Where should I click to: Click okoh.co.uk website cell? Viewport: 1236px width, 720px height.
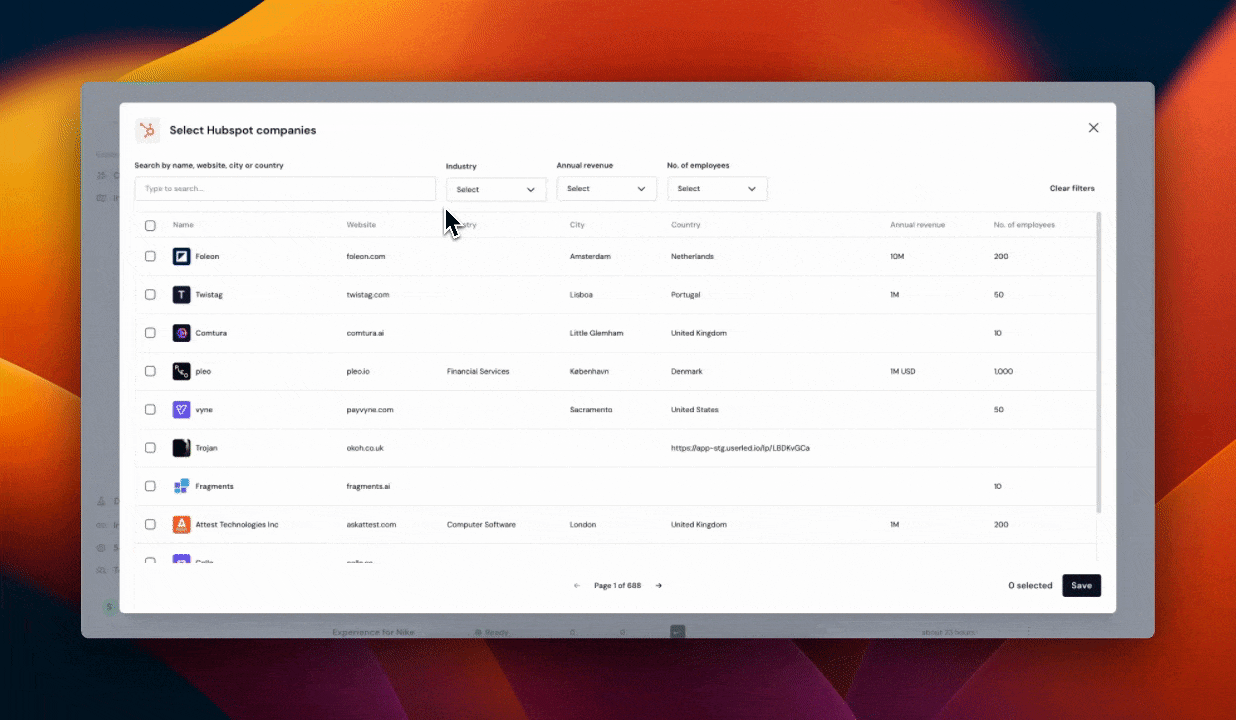(x=365, y=448)
